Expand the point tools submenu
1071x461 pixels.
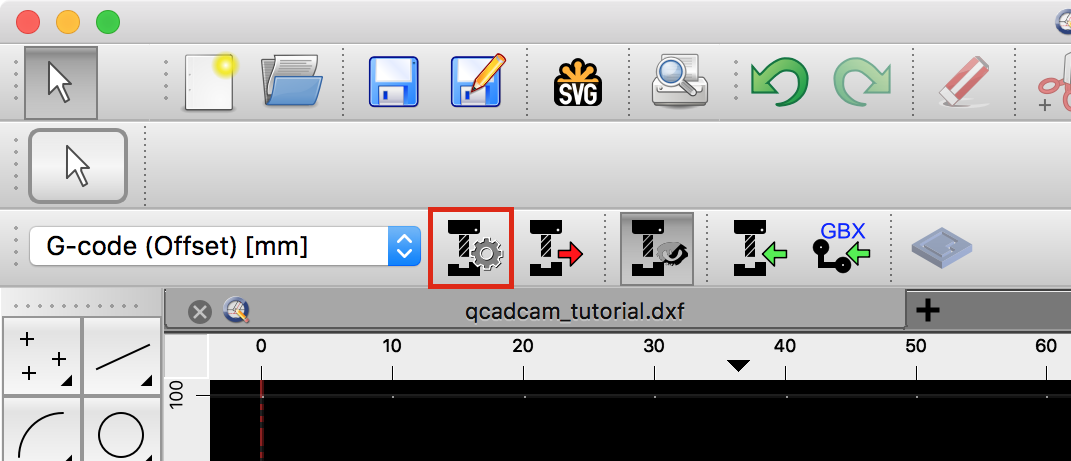pos(42,356)
